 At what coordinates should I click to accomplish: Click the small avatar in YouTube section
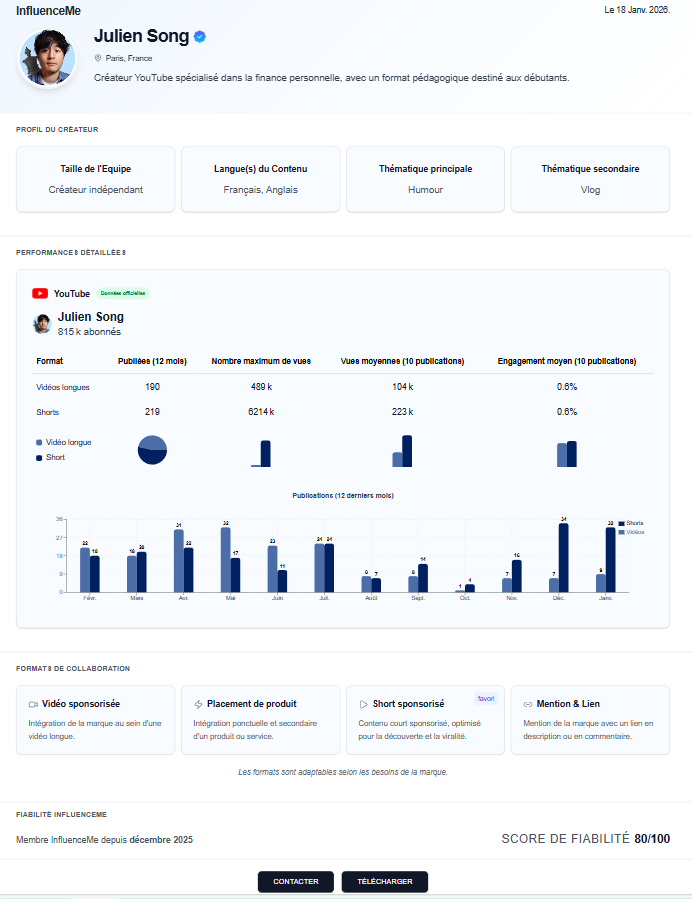click(43, 324)
